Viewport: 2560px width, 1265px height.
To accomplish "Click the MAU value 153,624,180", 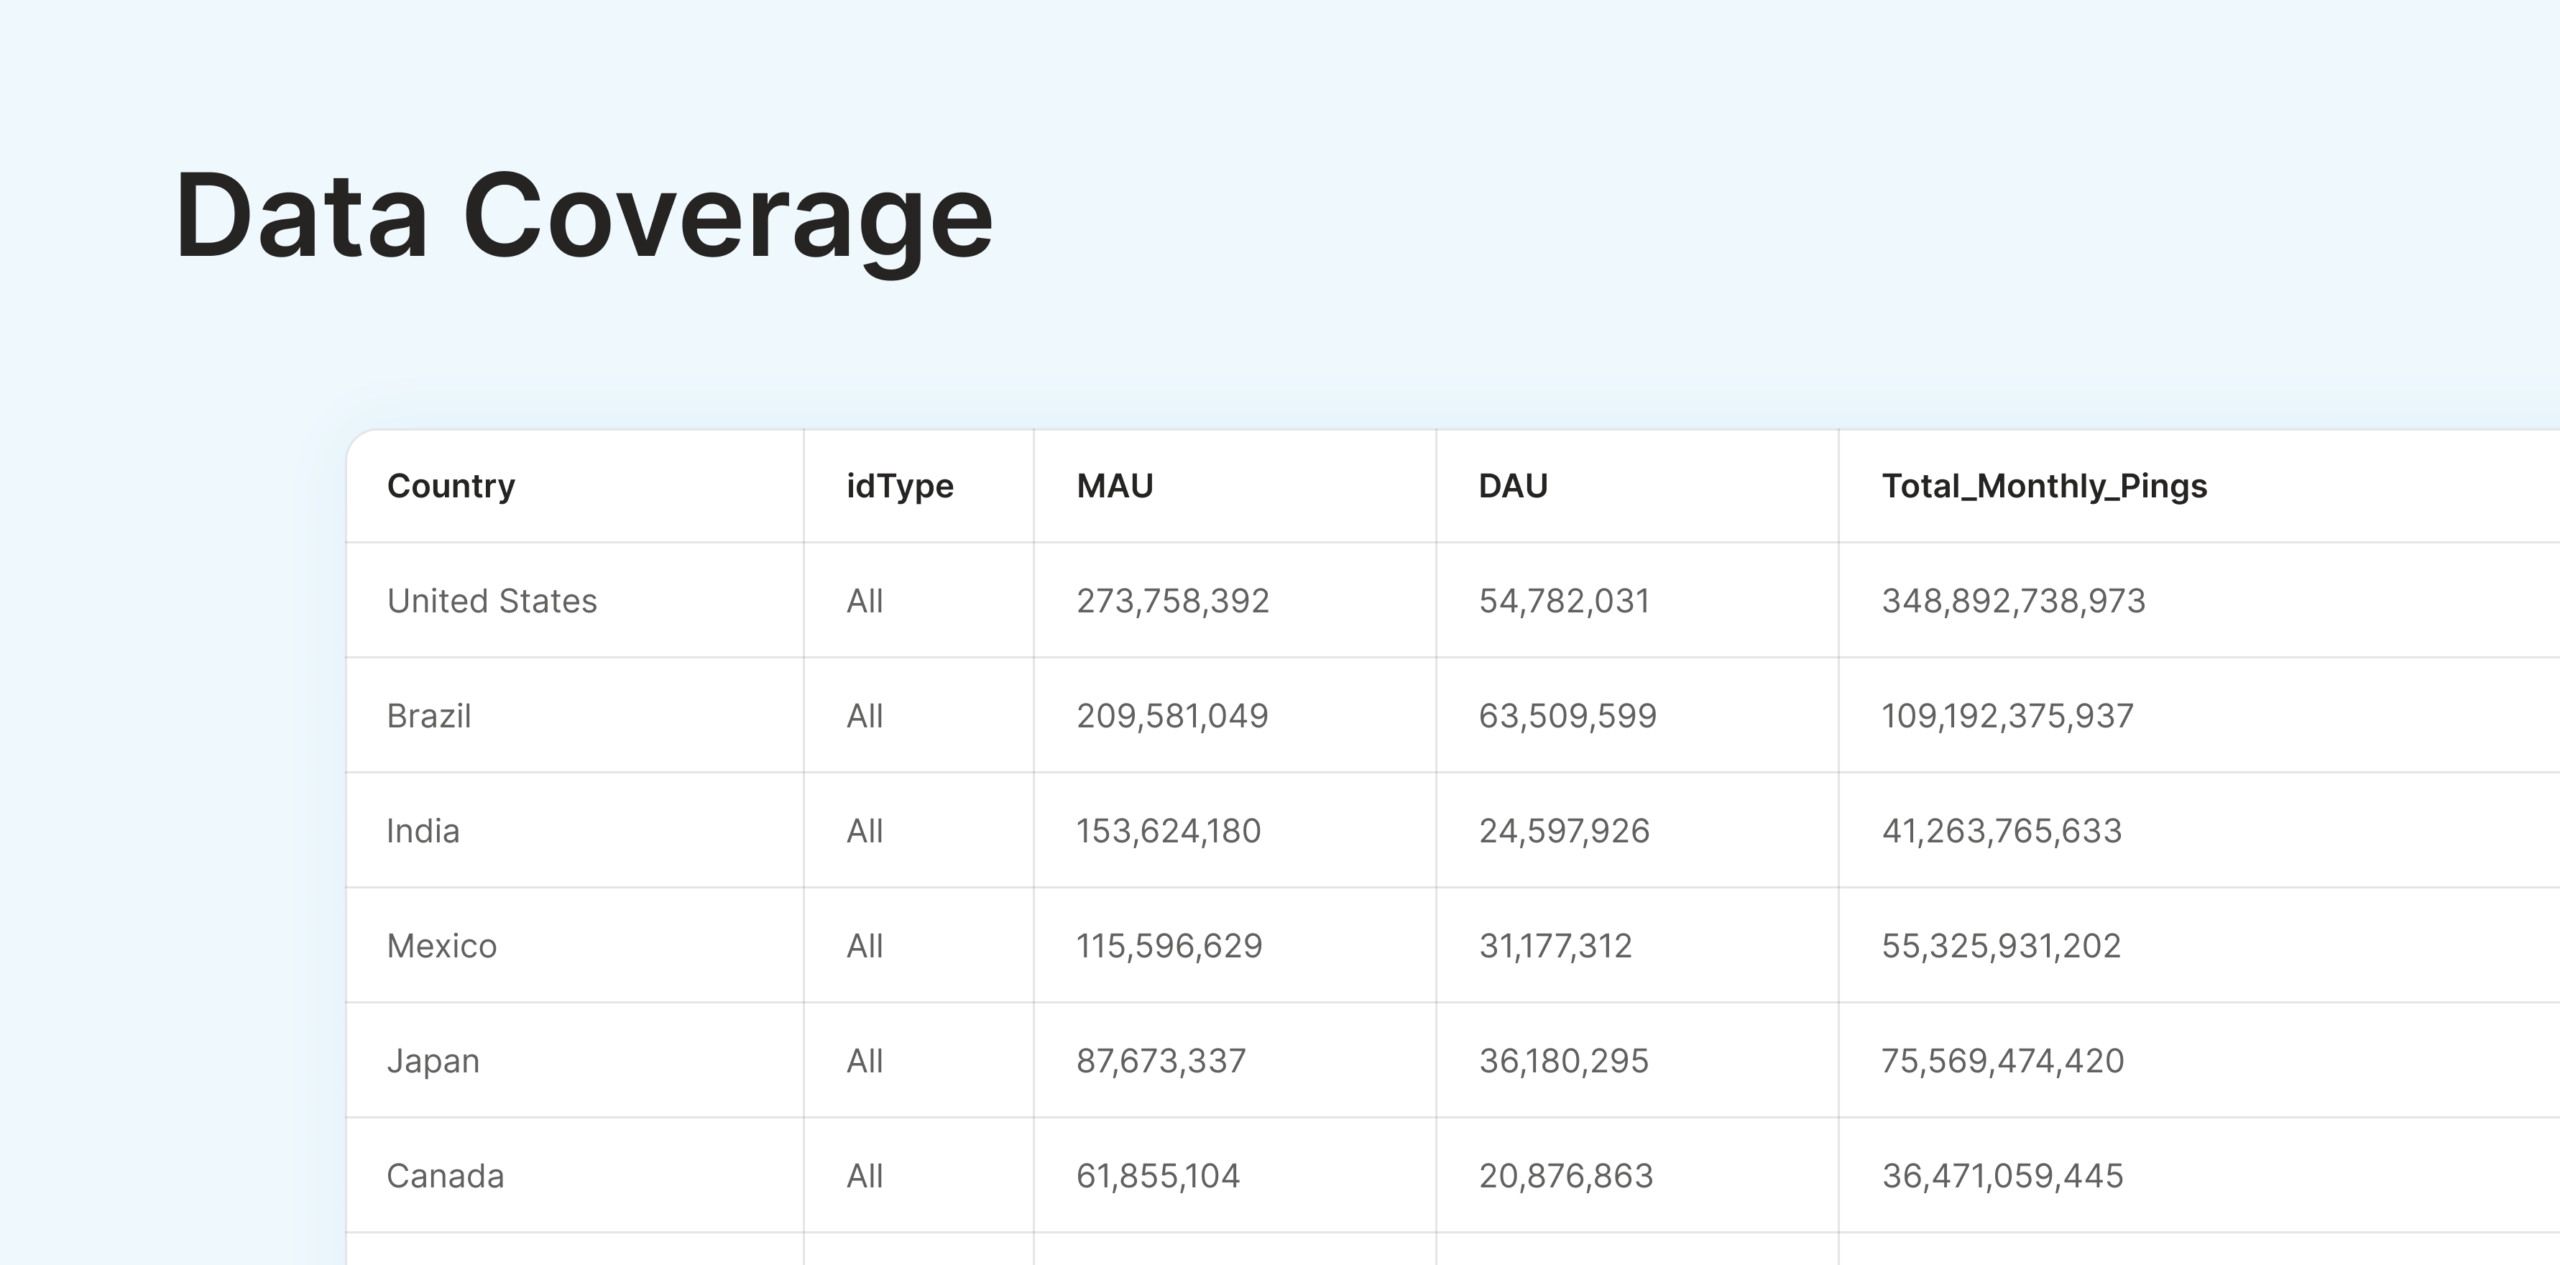I will tap(1169, 831).
